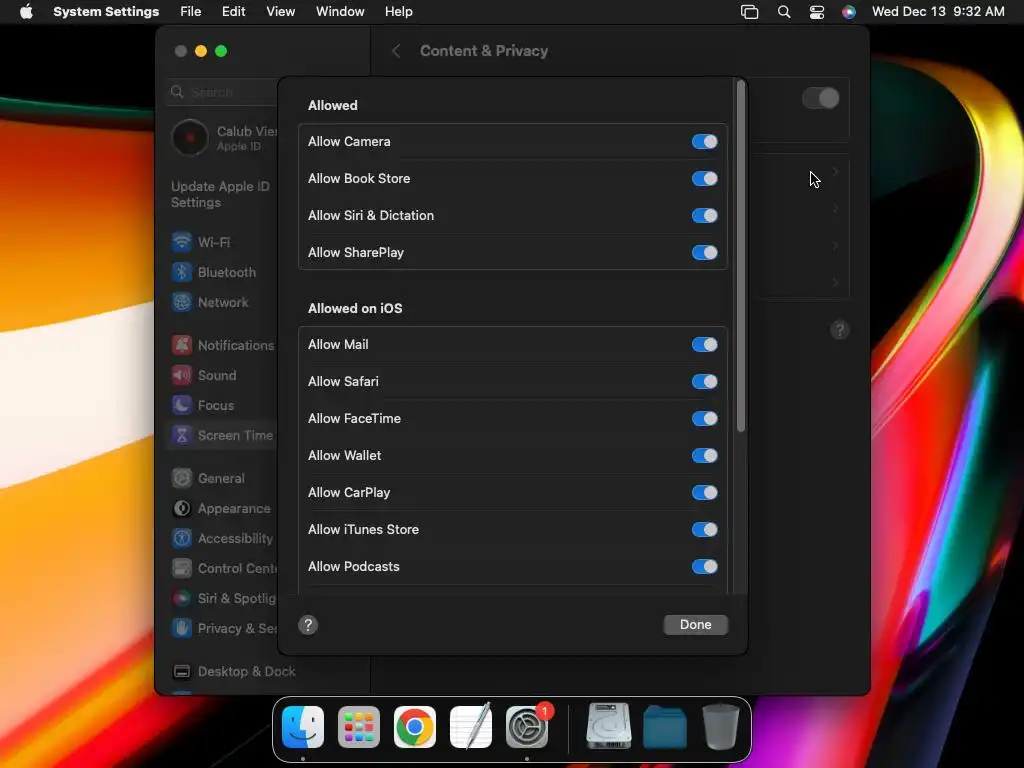Open Privacy & Security hand icon
The image size is (1024, 768).
[x=182, y=628]
